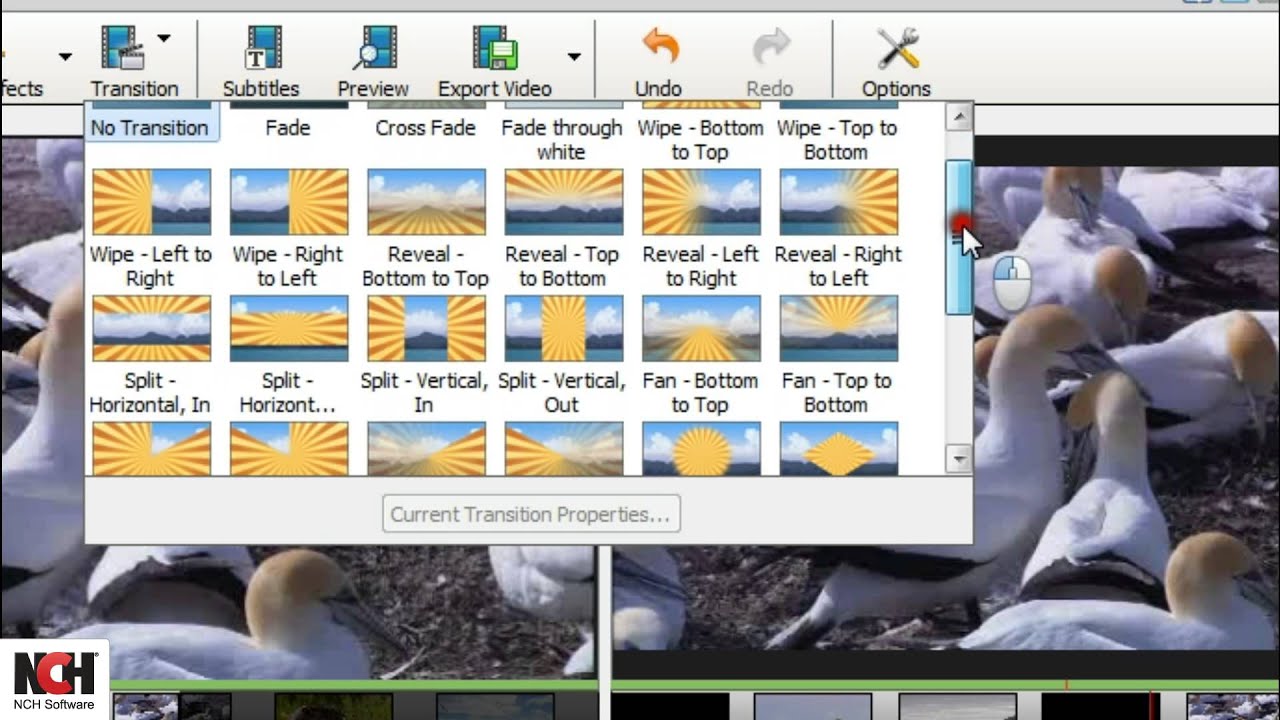The height and width of the screenshot is (720, 1280).
Task: Select Wipe - Left to Right thumbnail
Action: tap(152, 201)
